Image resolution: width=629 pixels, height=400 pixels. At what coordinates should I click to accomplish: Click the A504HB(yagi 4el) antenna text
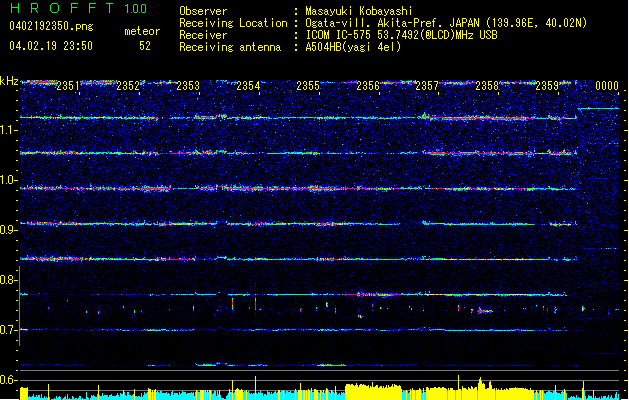coord(353,47)
